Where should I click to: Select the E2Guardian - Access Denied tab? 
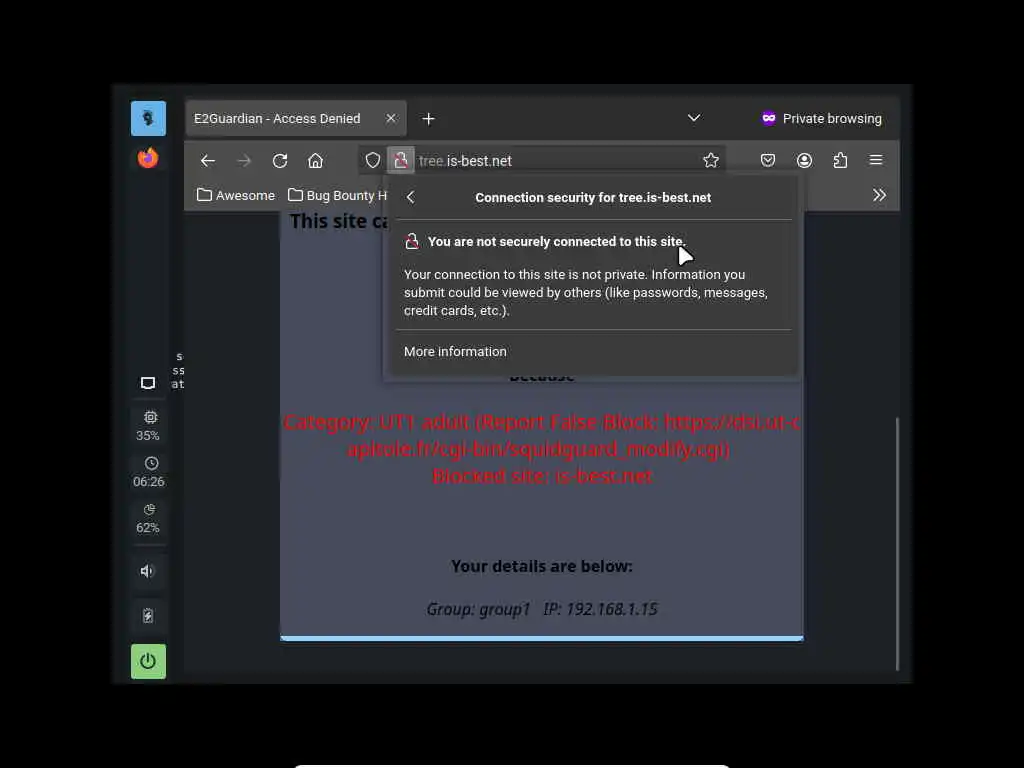296,118
